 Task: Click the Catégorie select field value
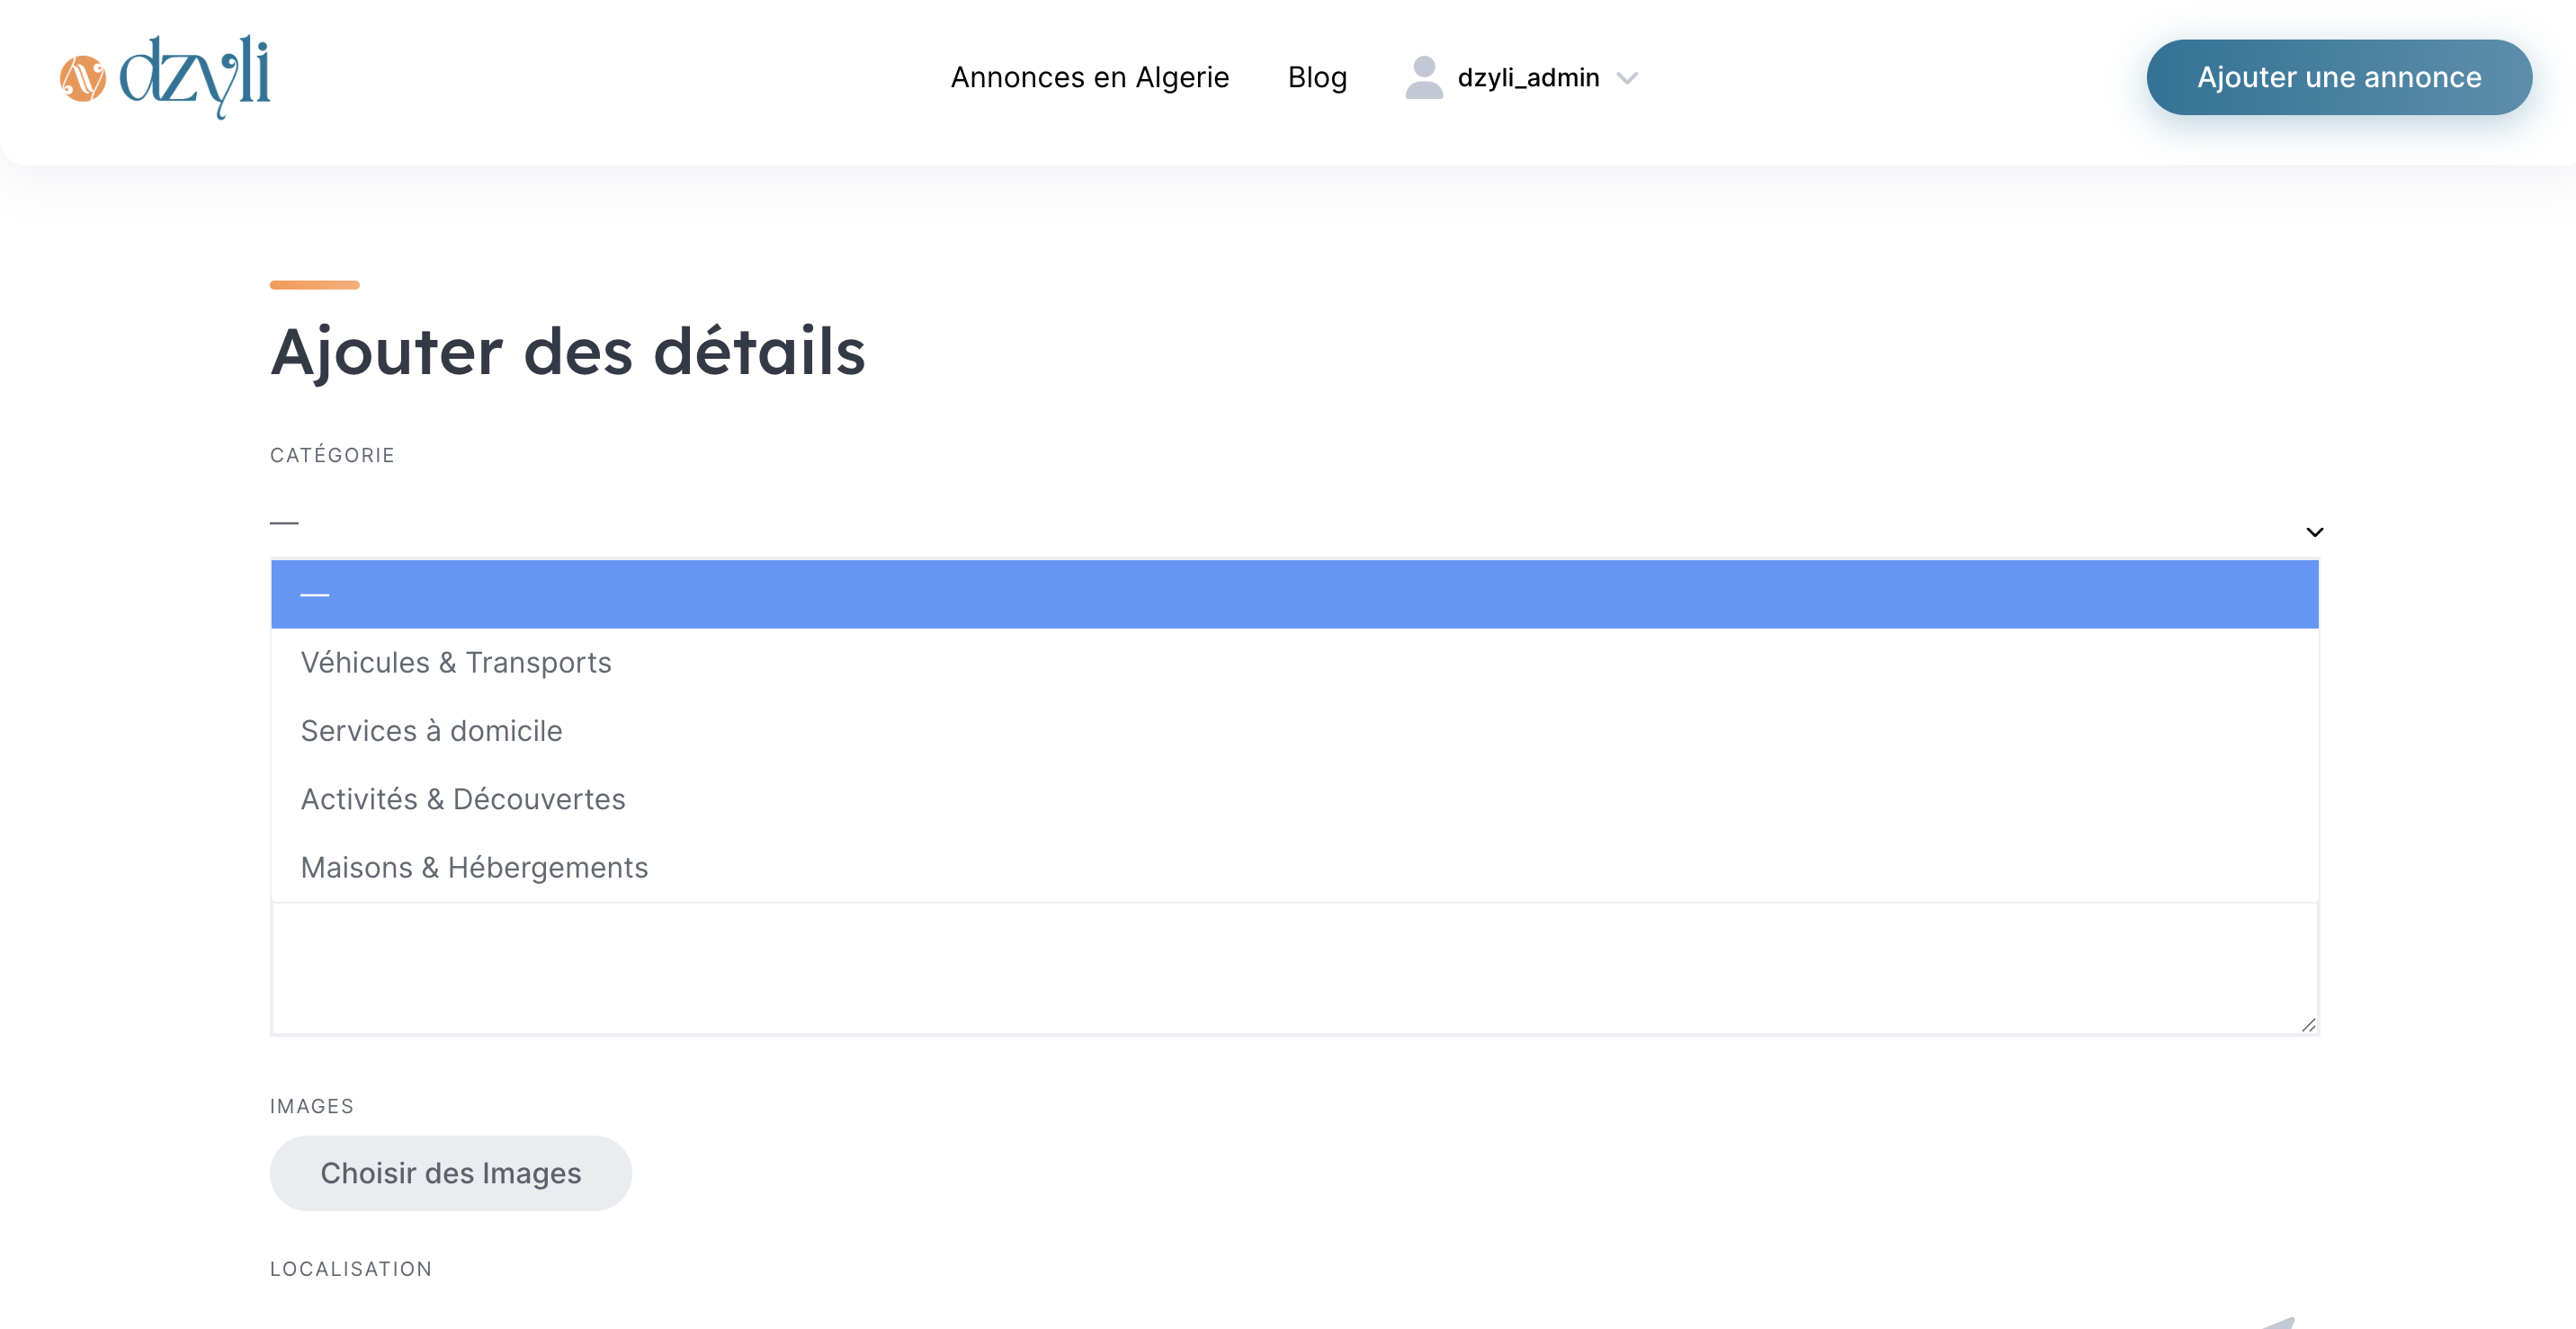pyautogui.click(x=1294, y=522)
